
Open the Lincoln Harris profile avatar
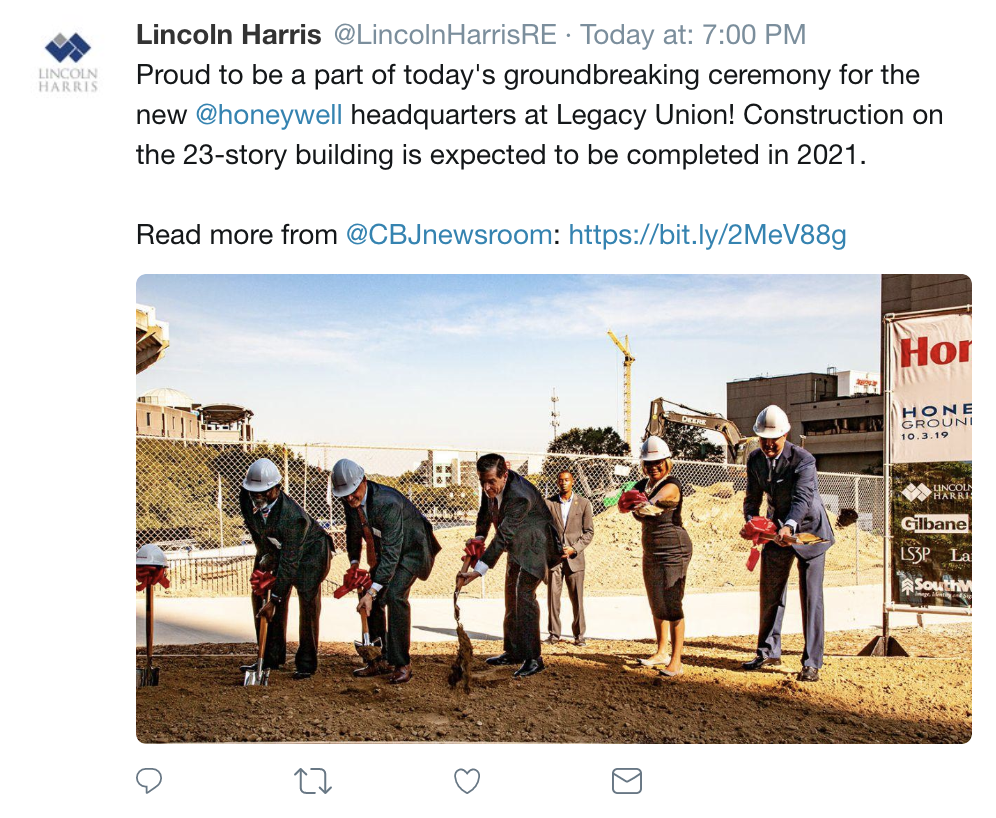[68, 62]
